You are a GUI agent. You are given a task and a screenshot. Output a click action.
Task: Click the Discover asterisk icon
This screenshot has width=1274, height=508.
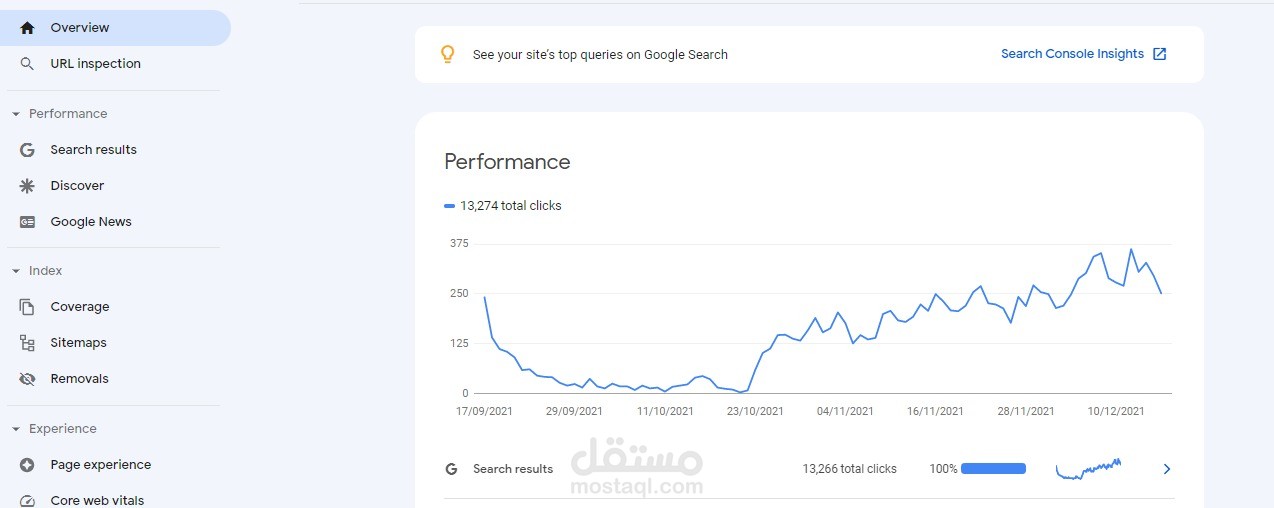(x=27, y=186)
